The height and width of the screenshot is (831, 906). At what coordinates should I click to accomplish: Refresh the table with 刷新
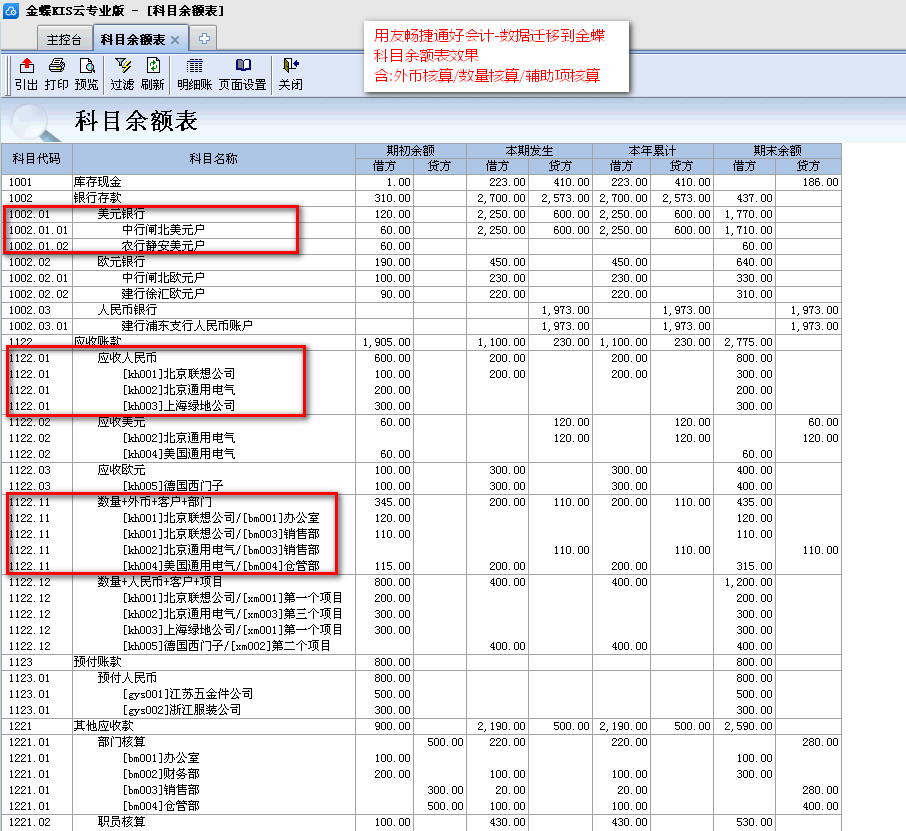click(x=152, y=74)
